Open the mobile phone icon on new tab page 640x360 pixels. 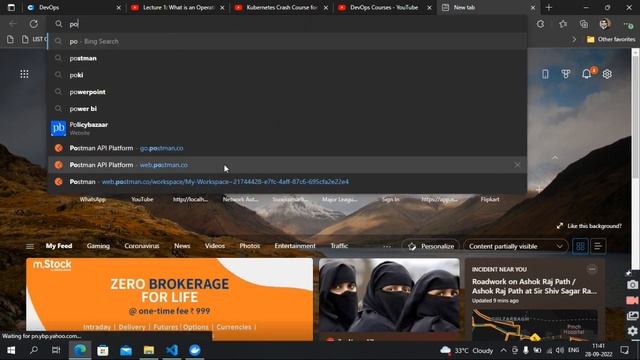[545, 74]
